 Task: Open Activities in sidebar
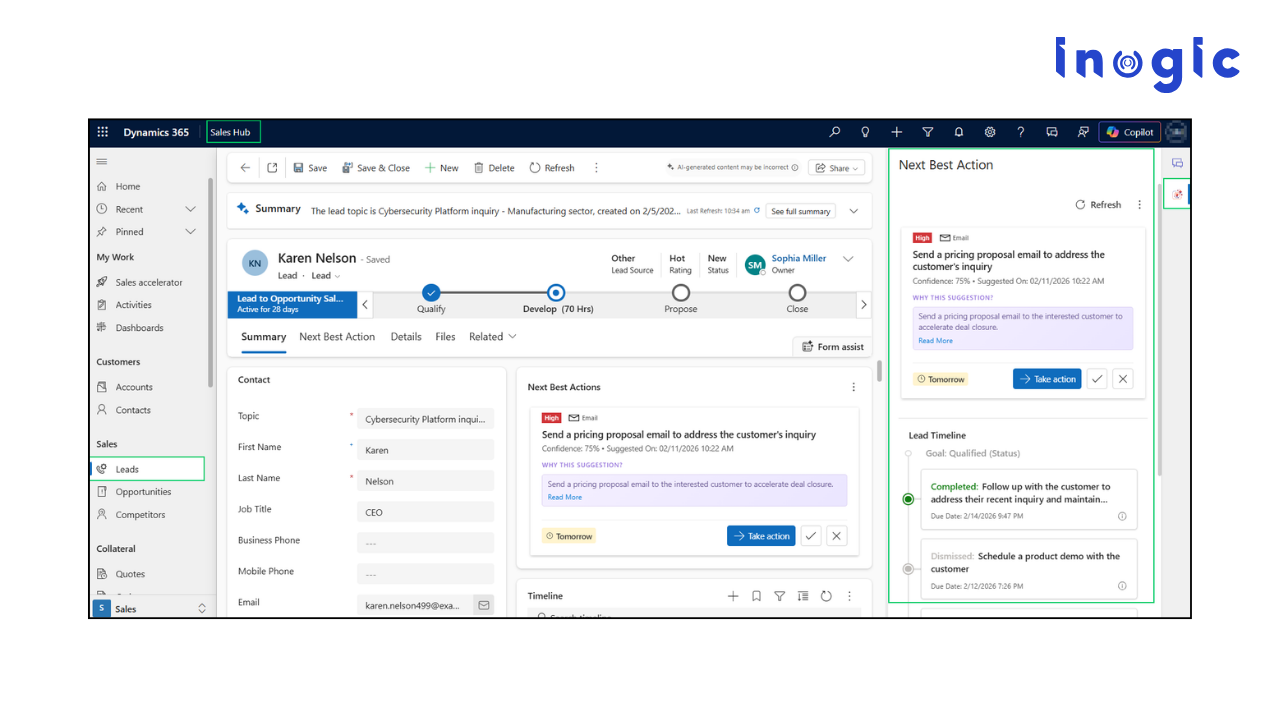click(133, 305)
